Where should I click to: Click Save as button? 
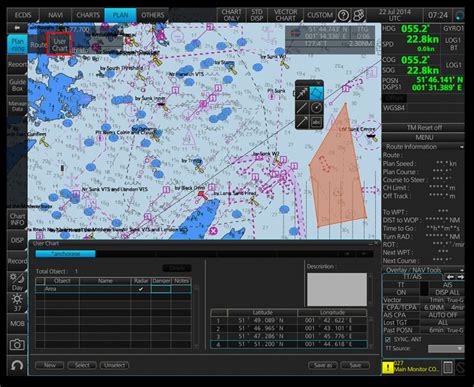point(323,365)
